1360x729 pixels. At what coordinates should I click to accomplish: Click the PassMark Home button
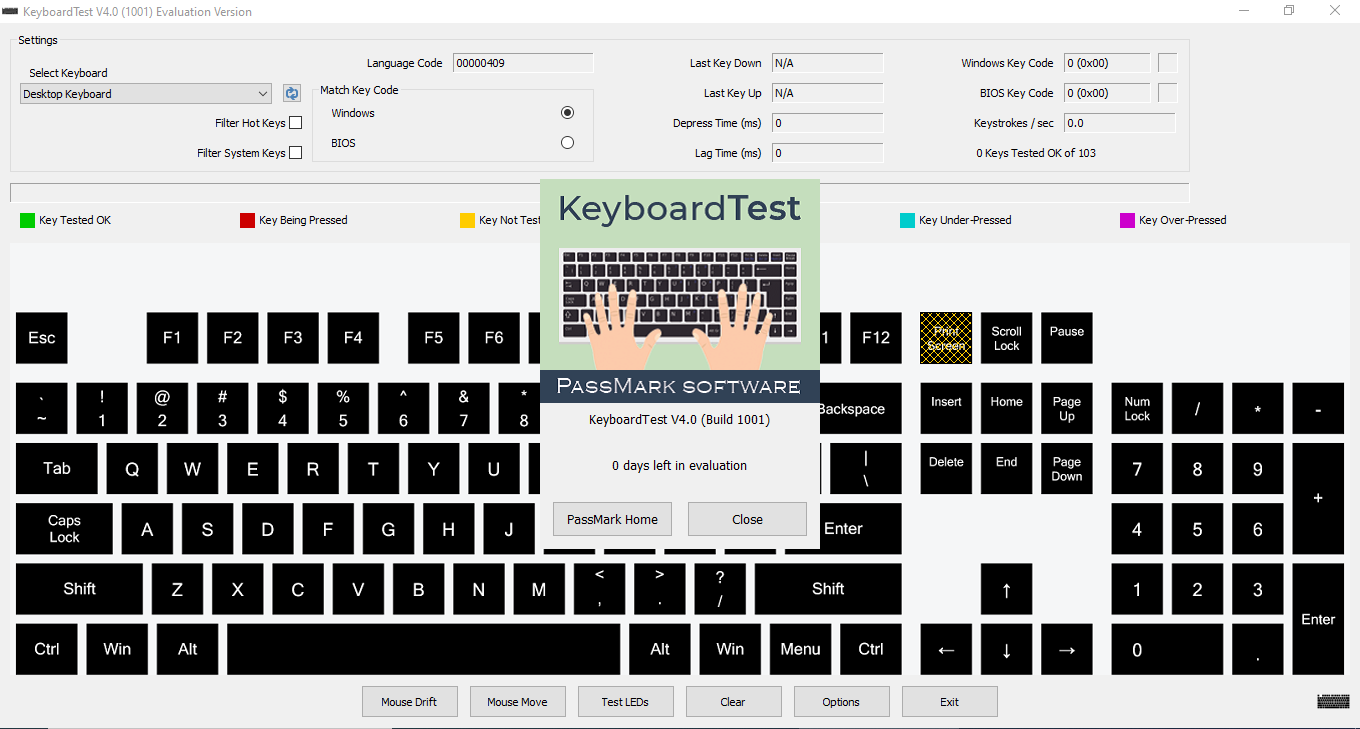click(612, 519)
